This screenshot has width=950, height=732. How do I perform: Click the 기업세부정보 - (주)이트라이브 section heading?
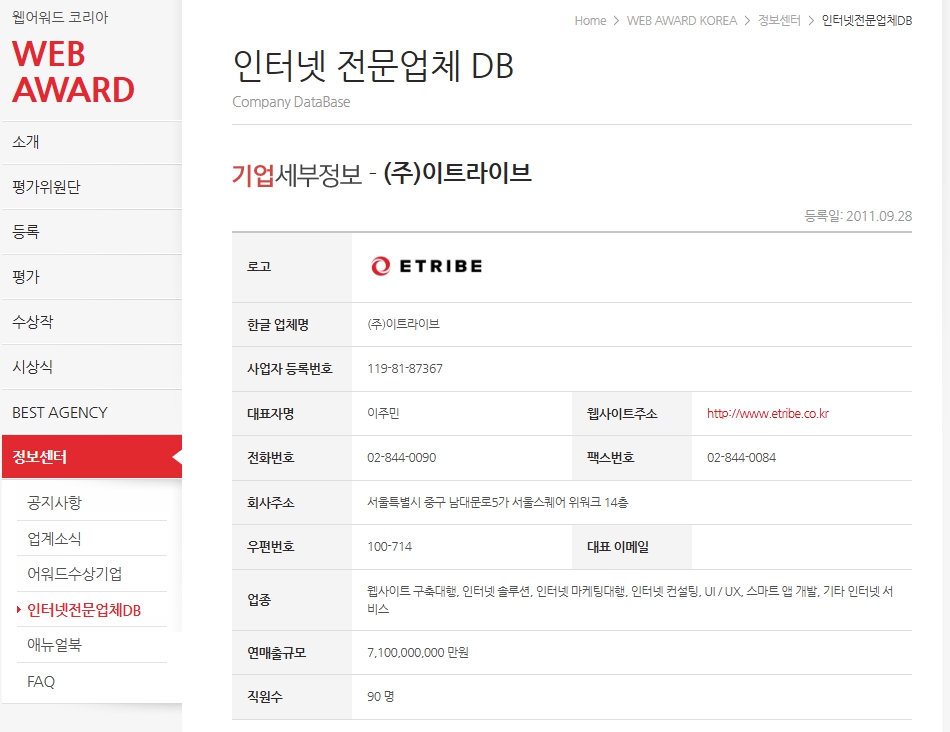click(x=382, y=174)
